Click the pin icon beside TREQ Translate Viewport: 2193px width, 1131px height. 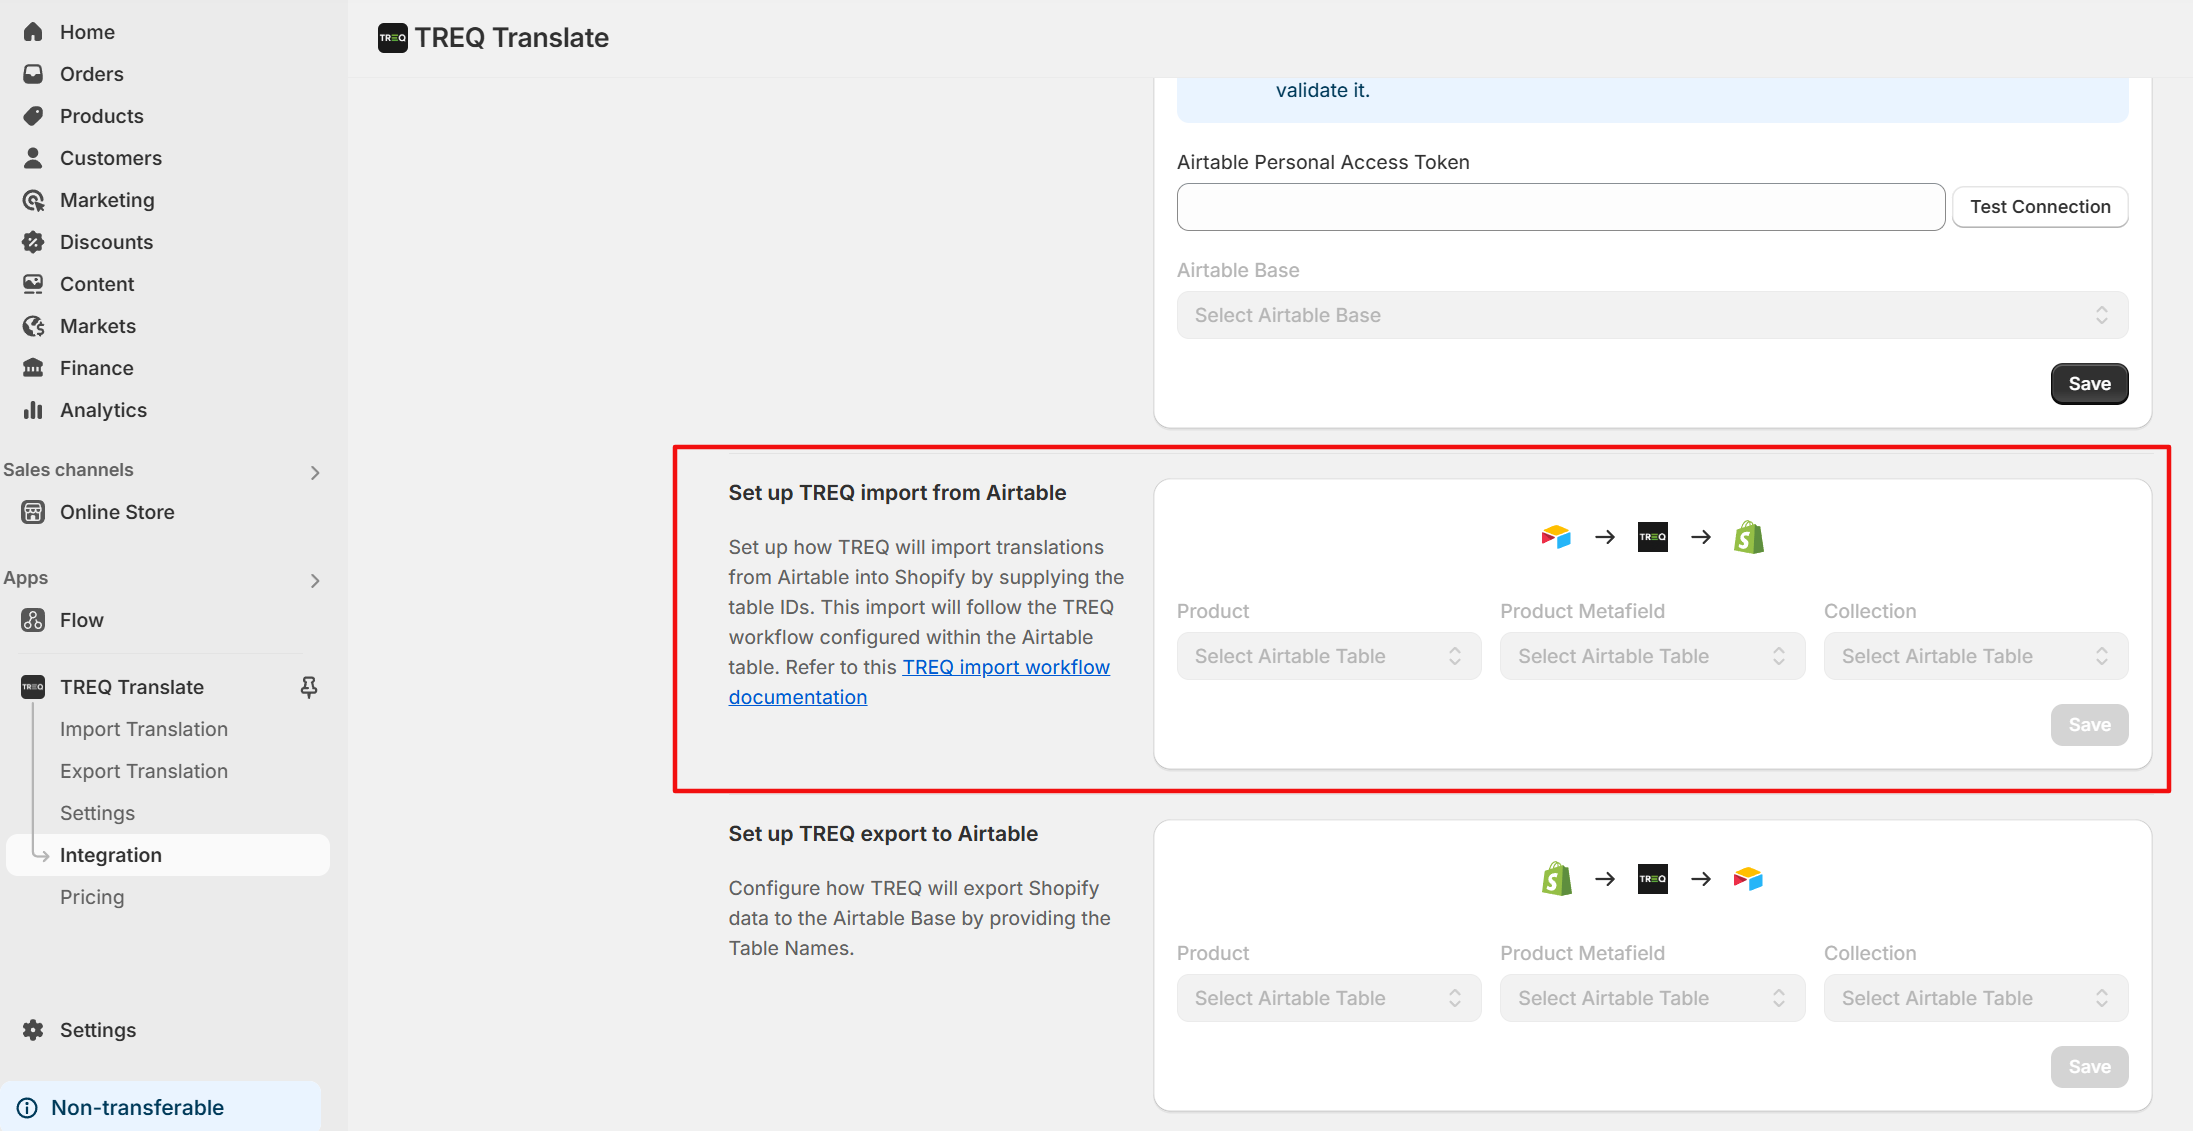tap(309, 687)
